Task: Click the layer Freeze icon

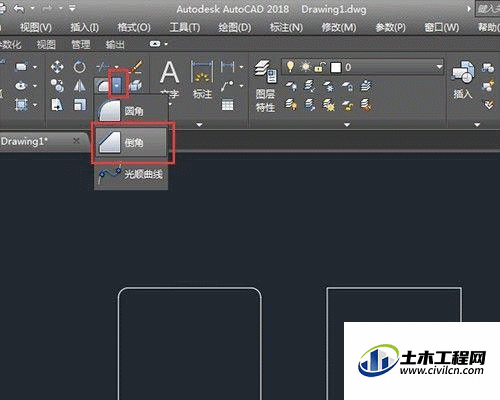Action: click(x=328, y=86)
